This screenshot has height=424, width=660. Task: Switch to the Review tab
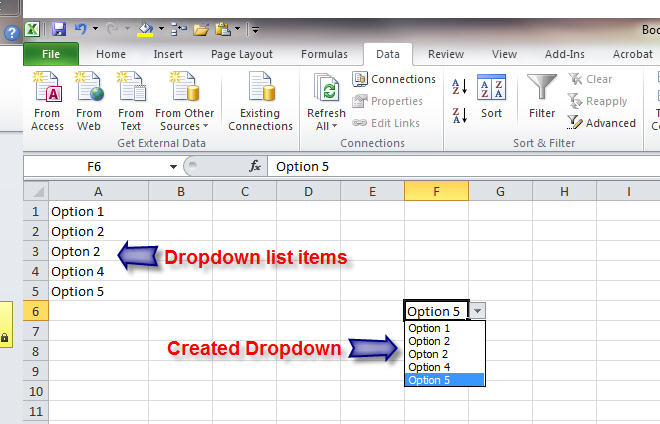click(x=446, y=54)
